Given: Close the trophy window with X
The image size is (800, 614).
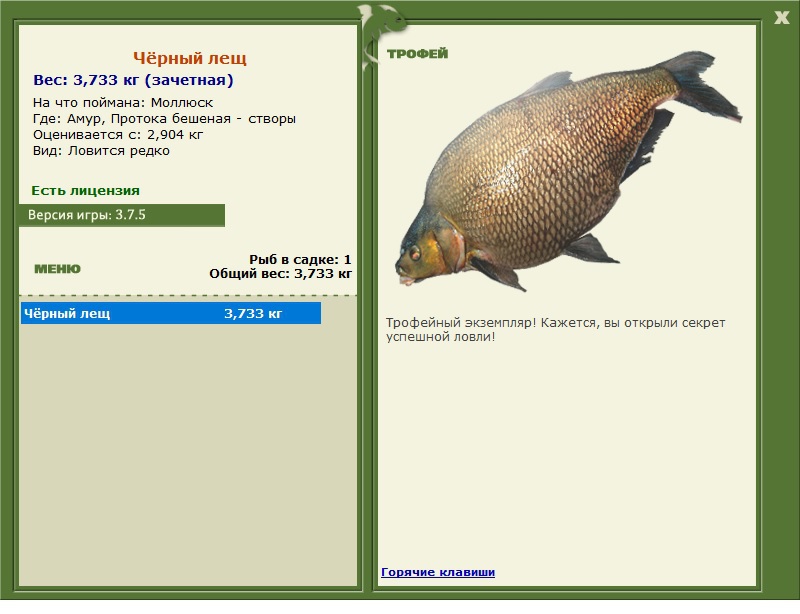Looking at the screenshot, I should pyautogui.click(x=781, y=18).
